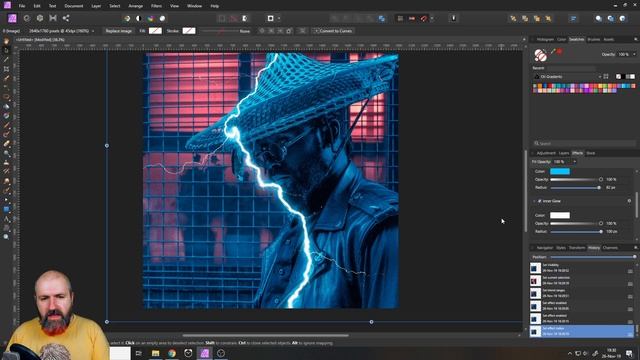Select the Set blend ranges history entry
Screen dimensions: 640x360
click(582, 293)
